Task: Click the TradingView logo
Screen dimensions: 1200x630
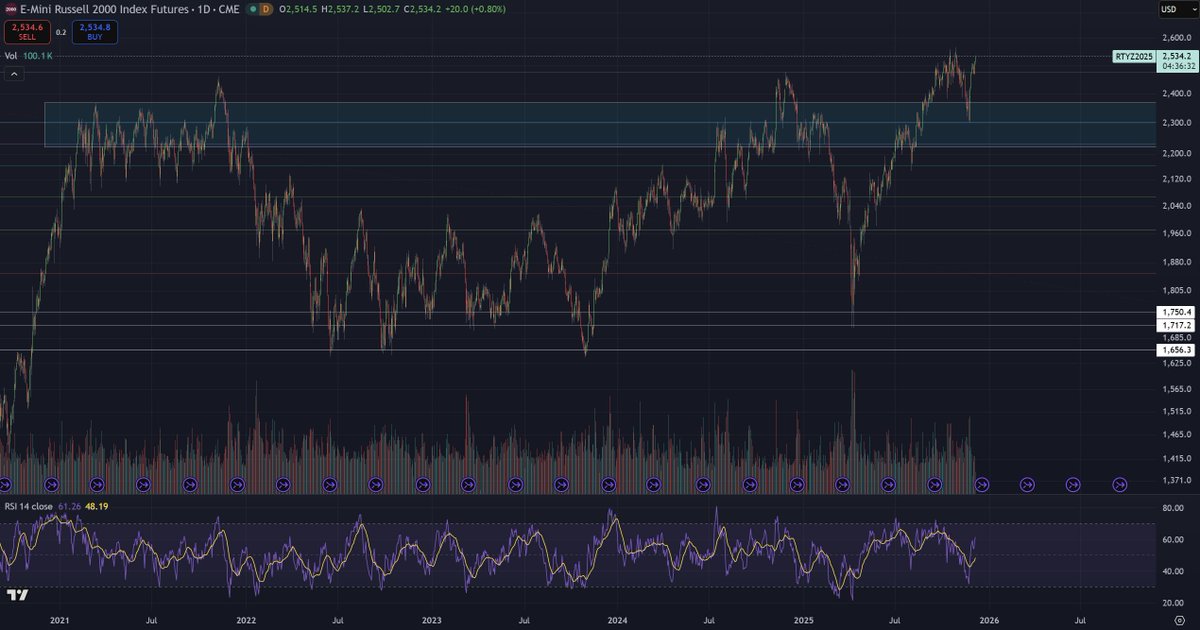Action: (x=17, y=597)
